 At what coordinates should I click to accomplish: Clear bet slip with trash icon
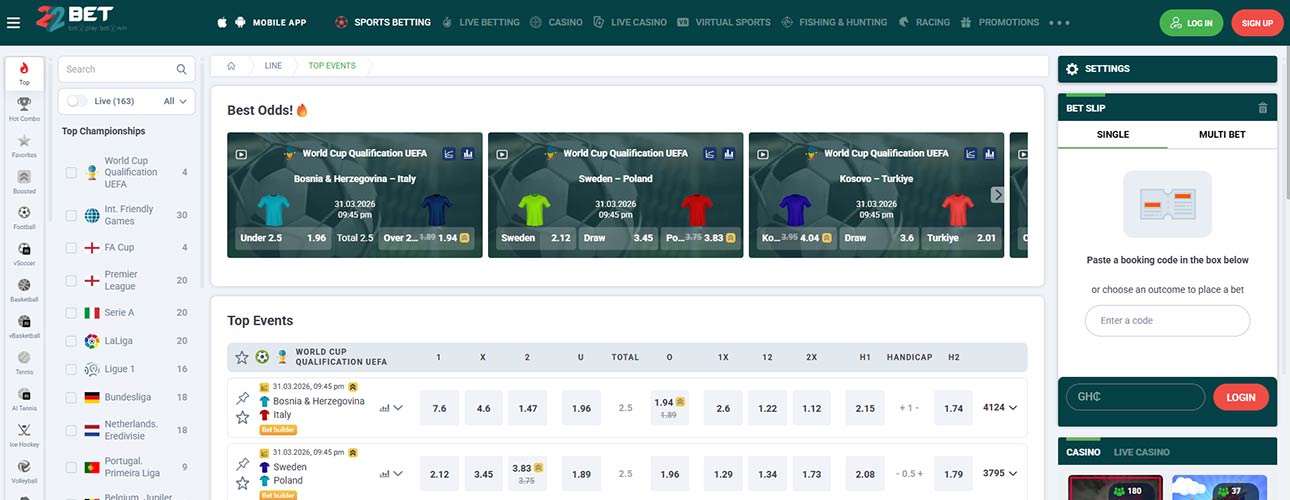(x=1262, y=107)
